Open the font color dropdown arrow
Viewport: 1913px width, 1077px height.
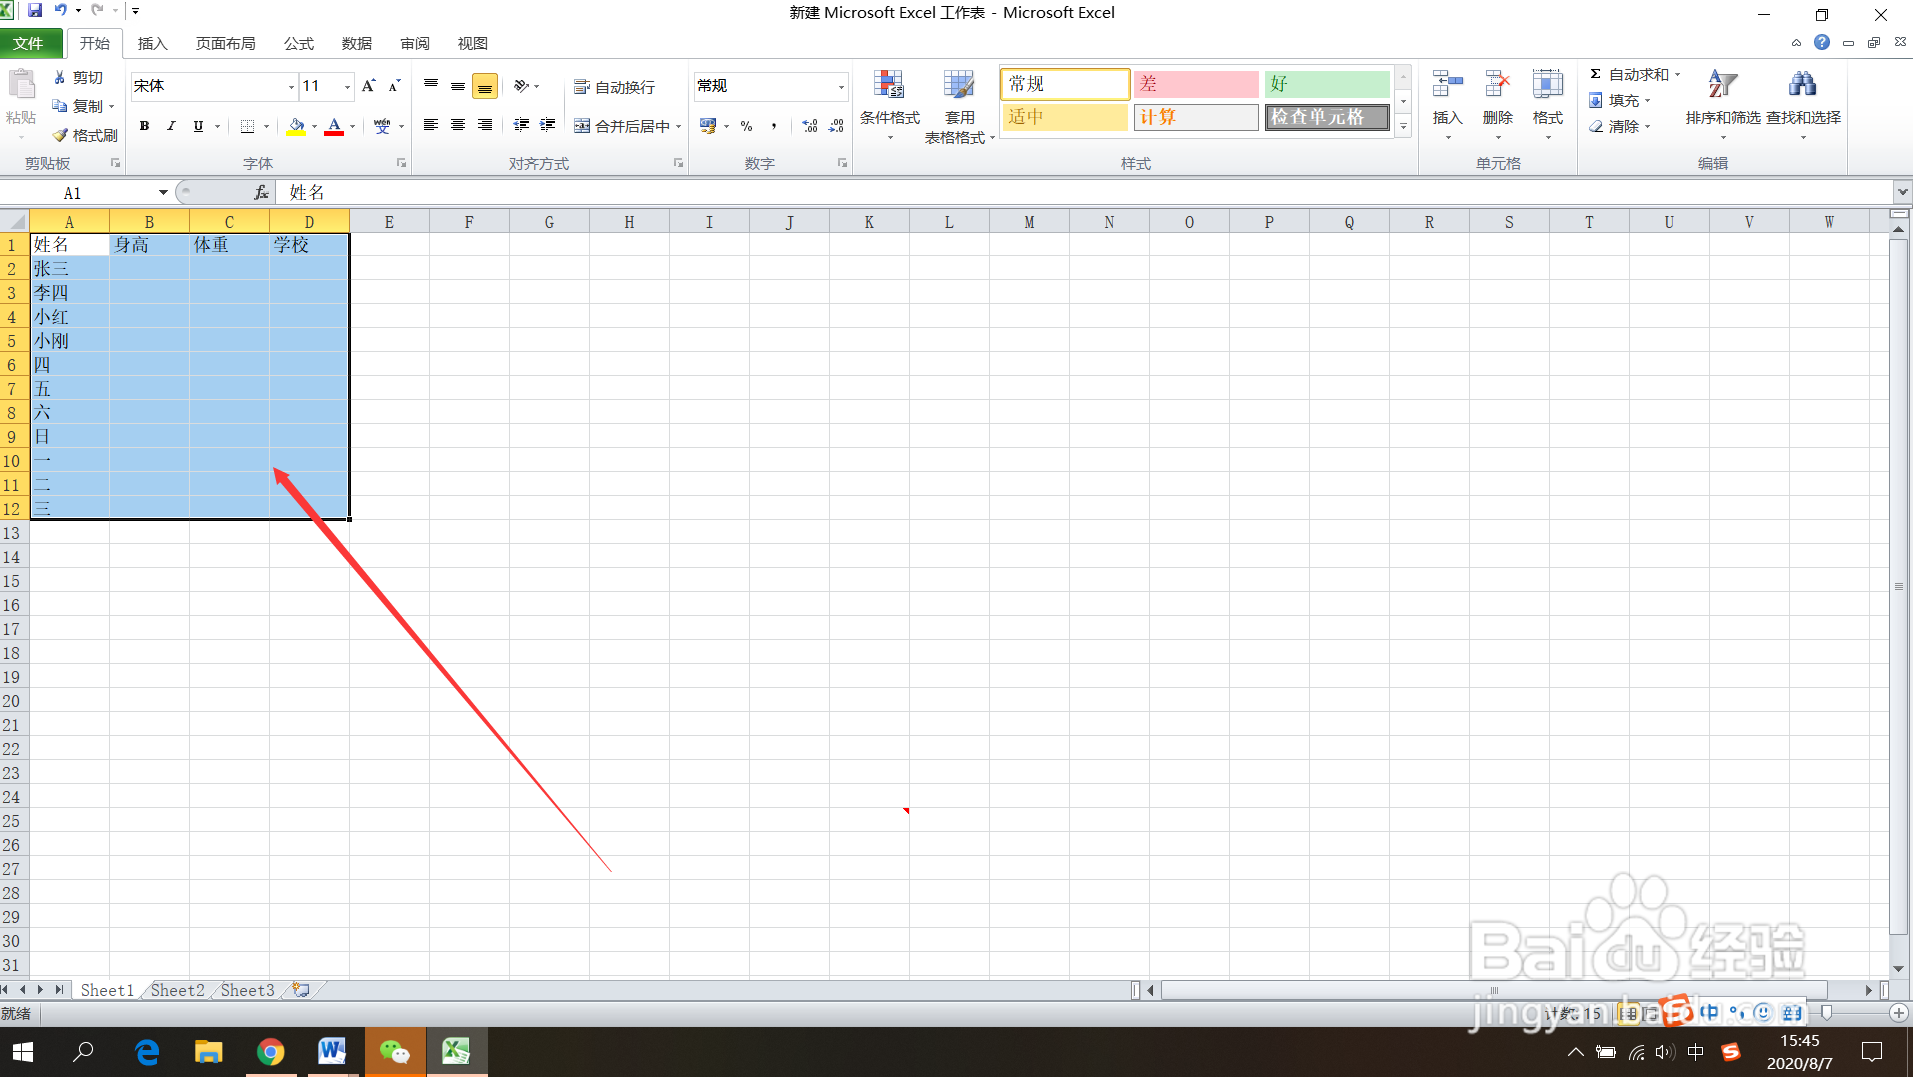pos(353,126)
